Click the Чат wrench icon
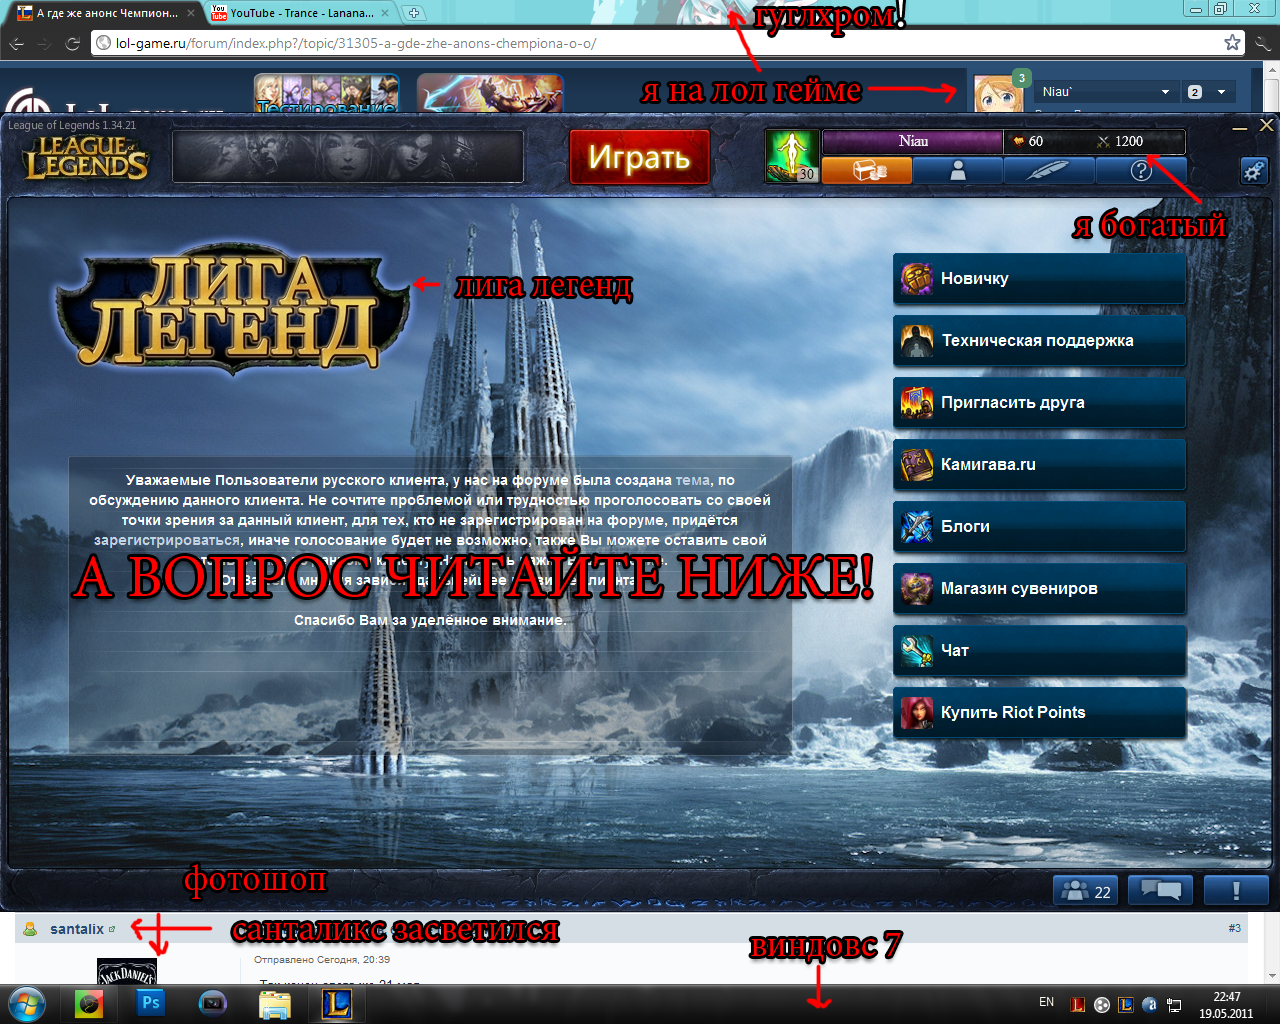Screen dimensions: 1280x1024 coord(917,651)
